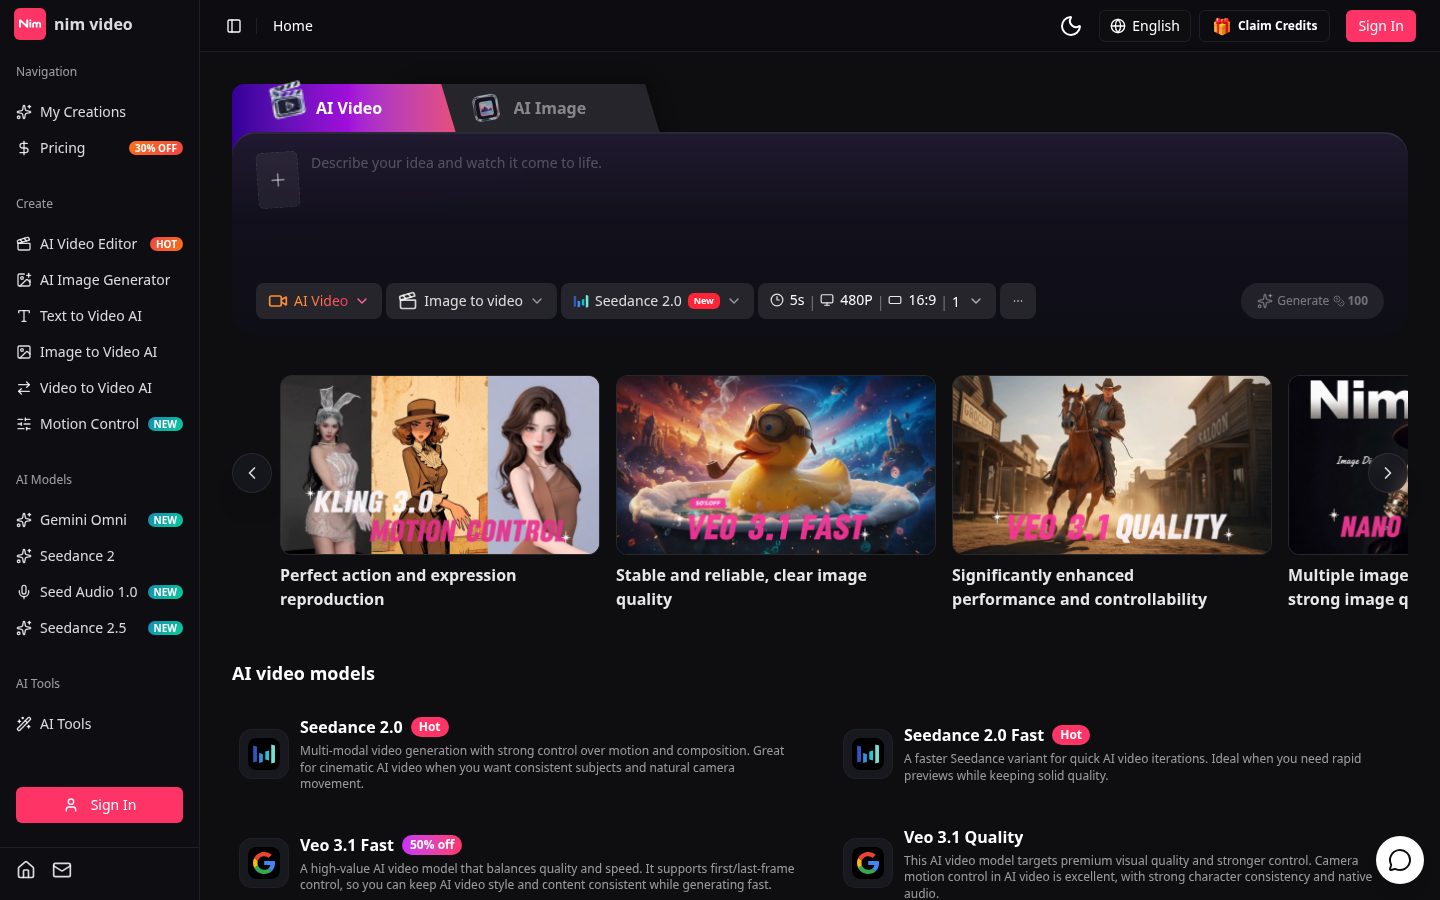Go to previous carousel slide
1440x900 pixels.
(x=252, y=473)
